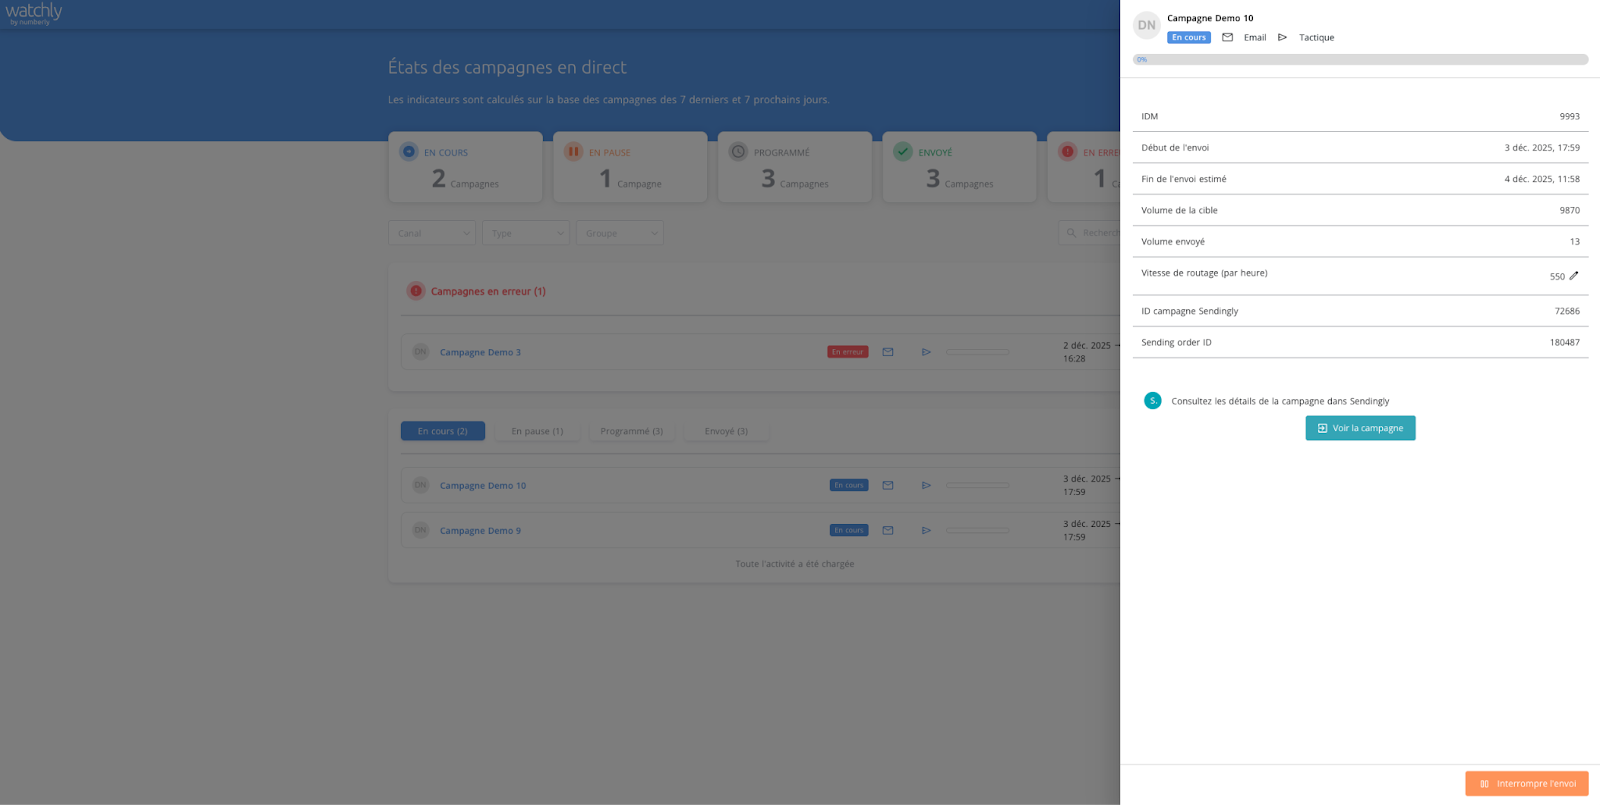Click the En cours status card
Screen dimensions: 1600x805
click(465, 167)
